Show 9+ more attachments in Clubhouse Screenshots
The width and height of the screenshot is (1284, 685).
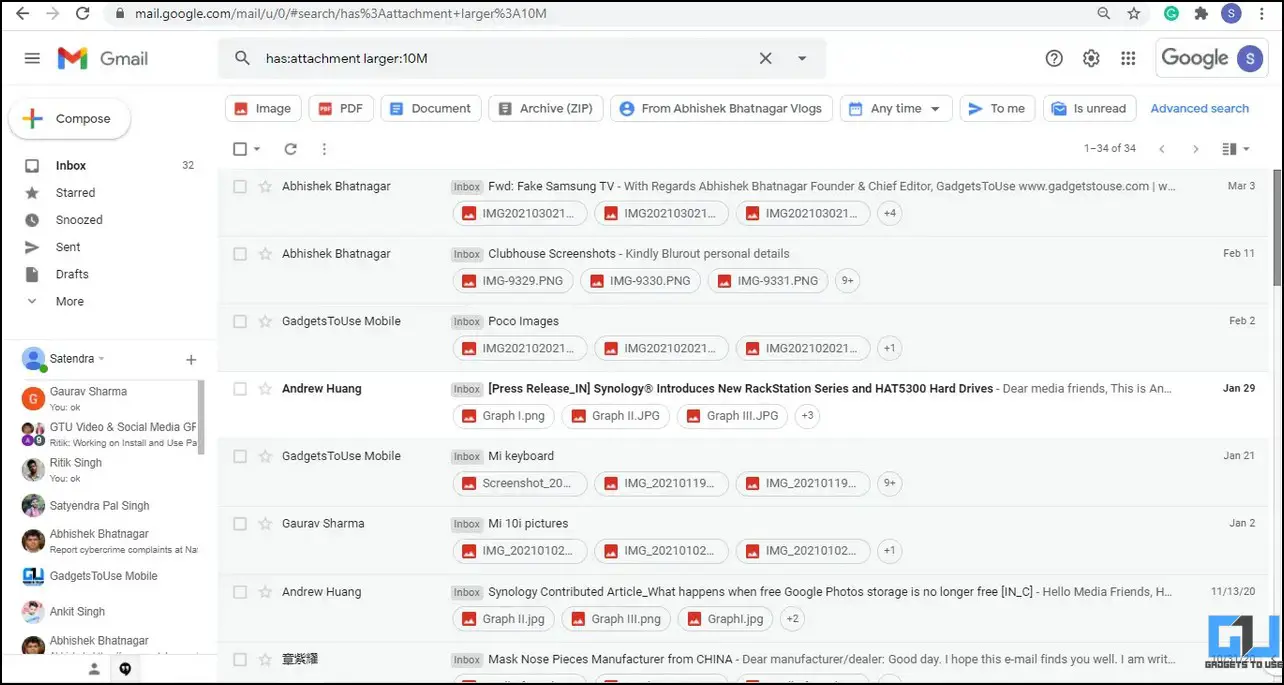[x=847, y=281]
